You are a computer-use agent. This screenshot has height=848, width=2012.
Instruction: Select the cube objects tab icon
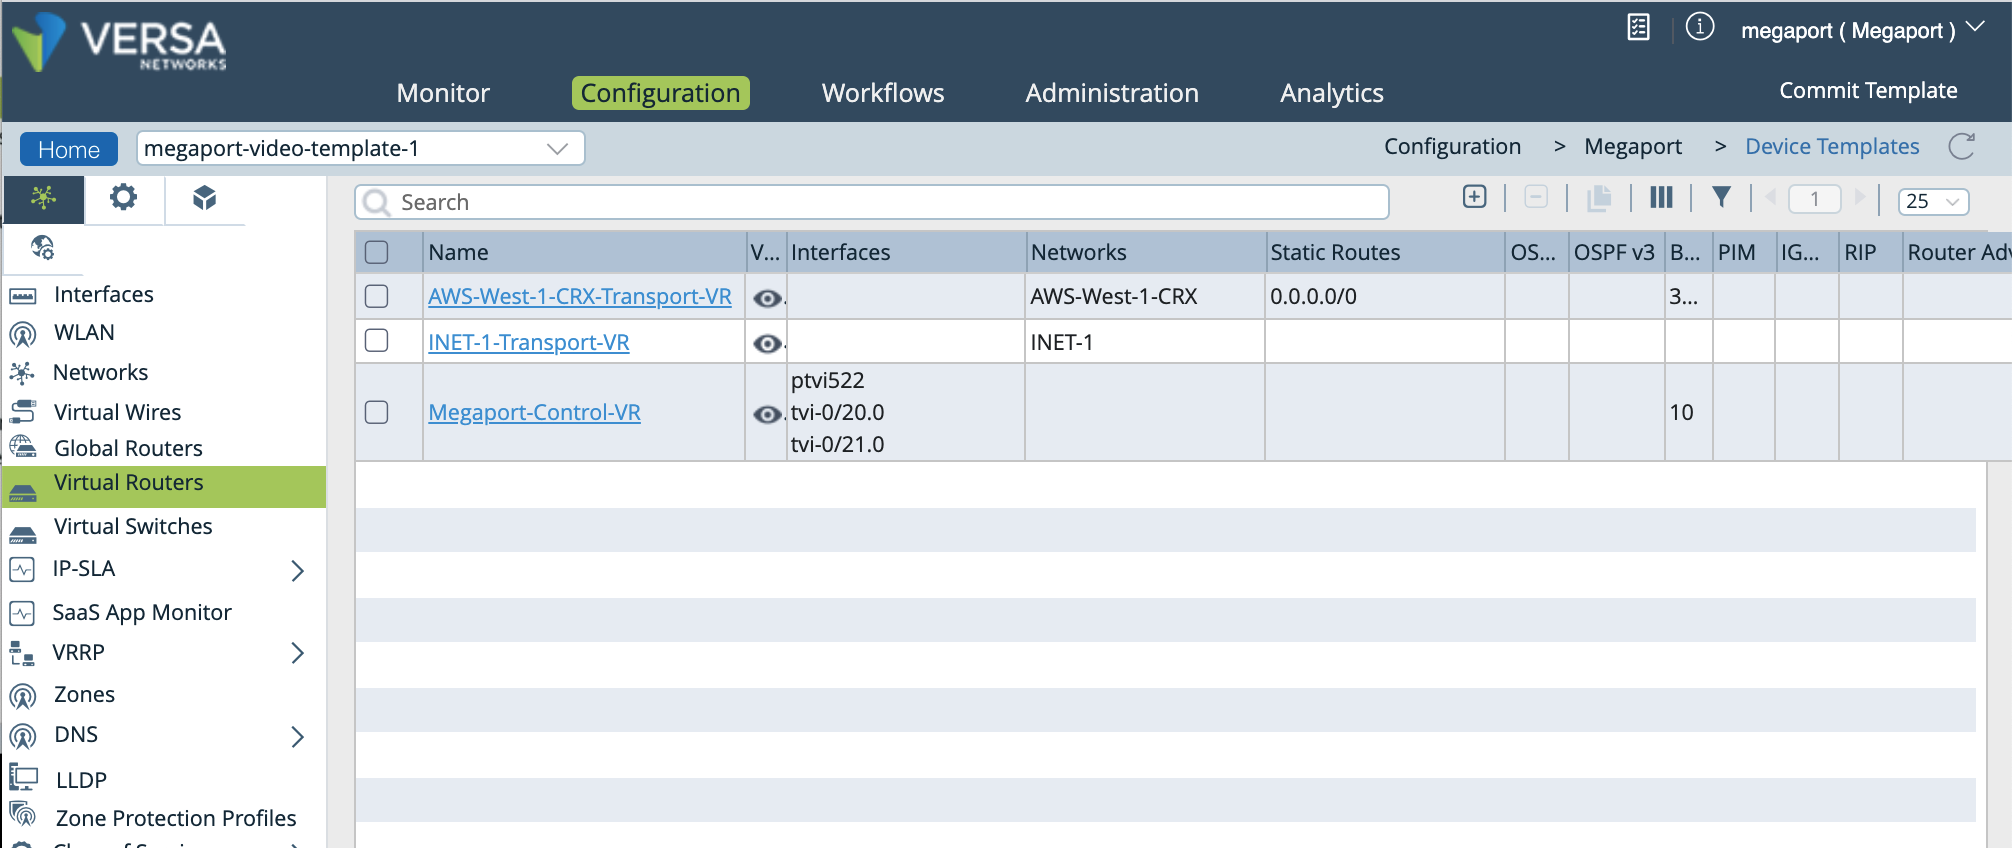[204, 198]
